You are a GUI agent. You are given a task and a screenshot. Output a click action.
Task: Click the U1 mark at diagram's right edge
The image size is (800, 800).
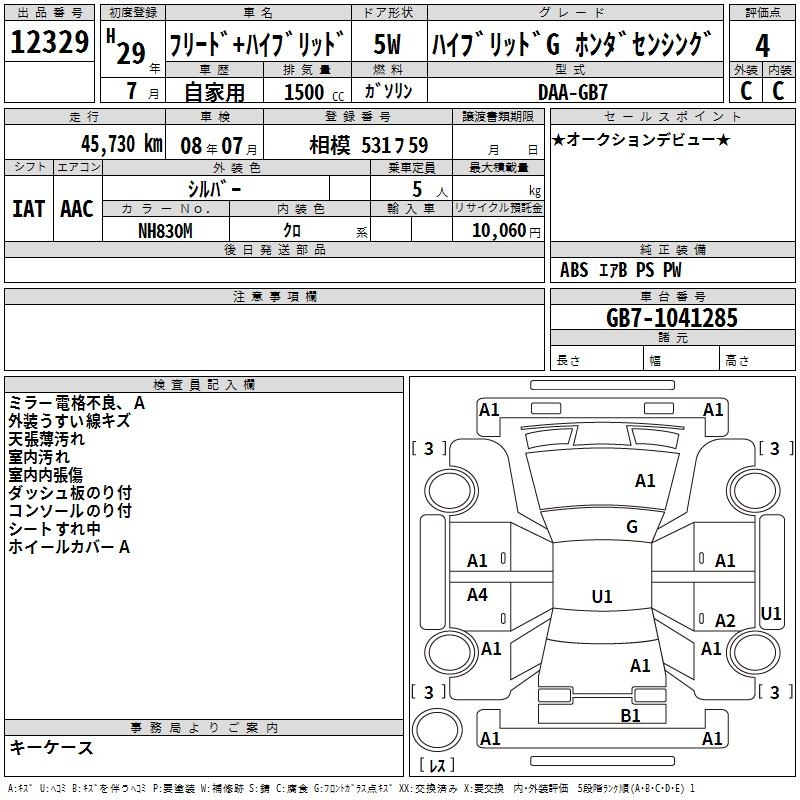771,613
